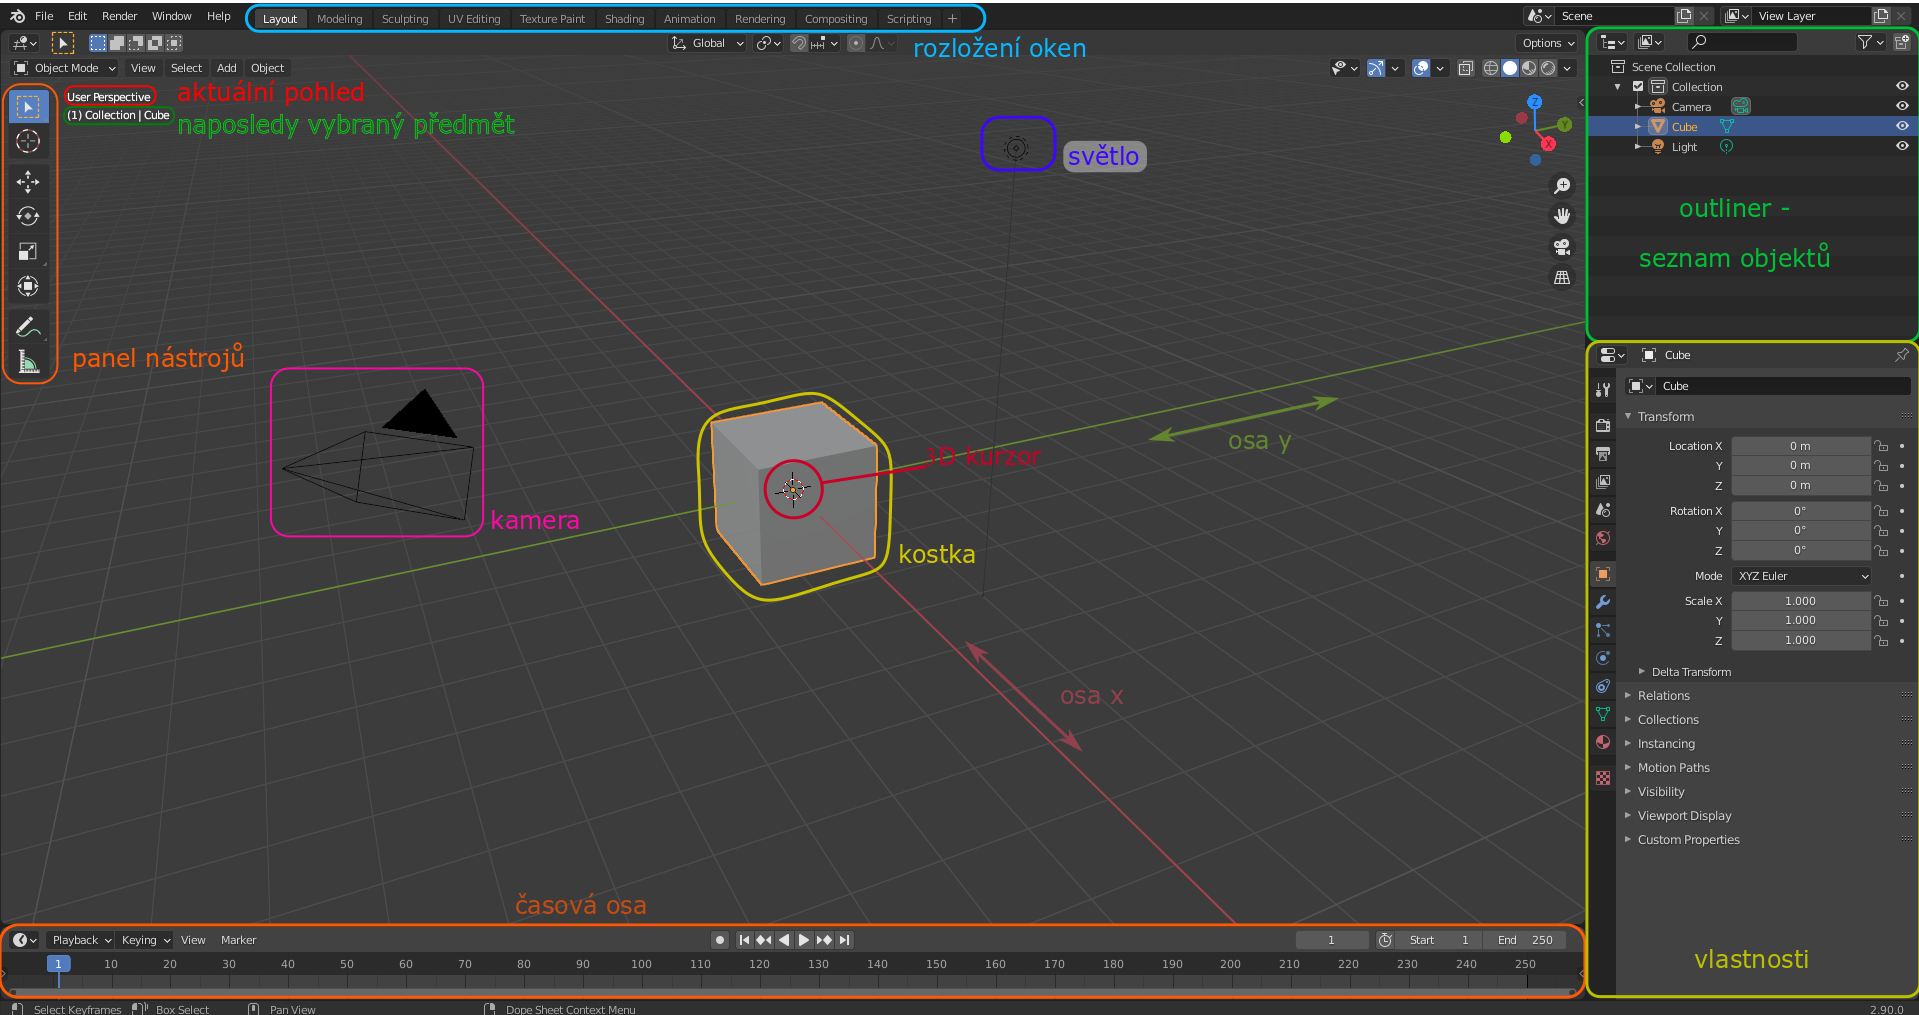Expand the Relations panel
Image resolution: width=1919 pixels, height=1015 pixels.
point(1663,696)
